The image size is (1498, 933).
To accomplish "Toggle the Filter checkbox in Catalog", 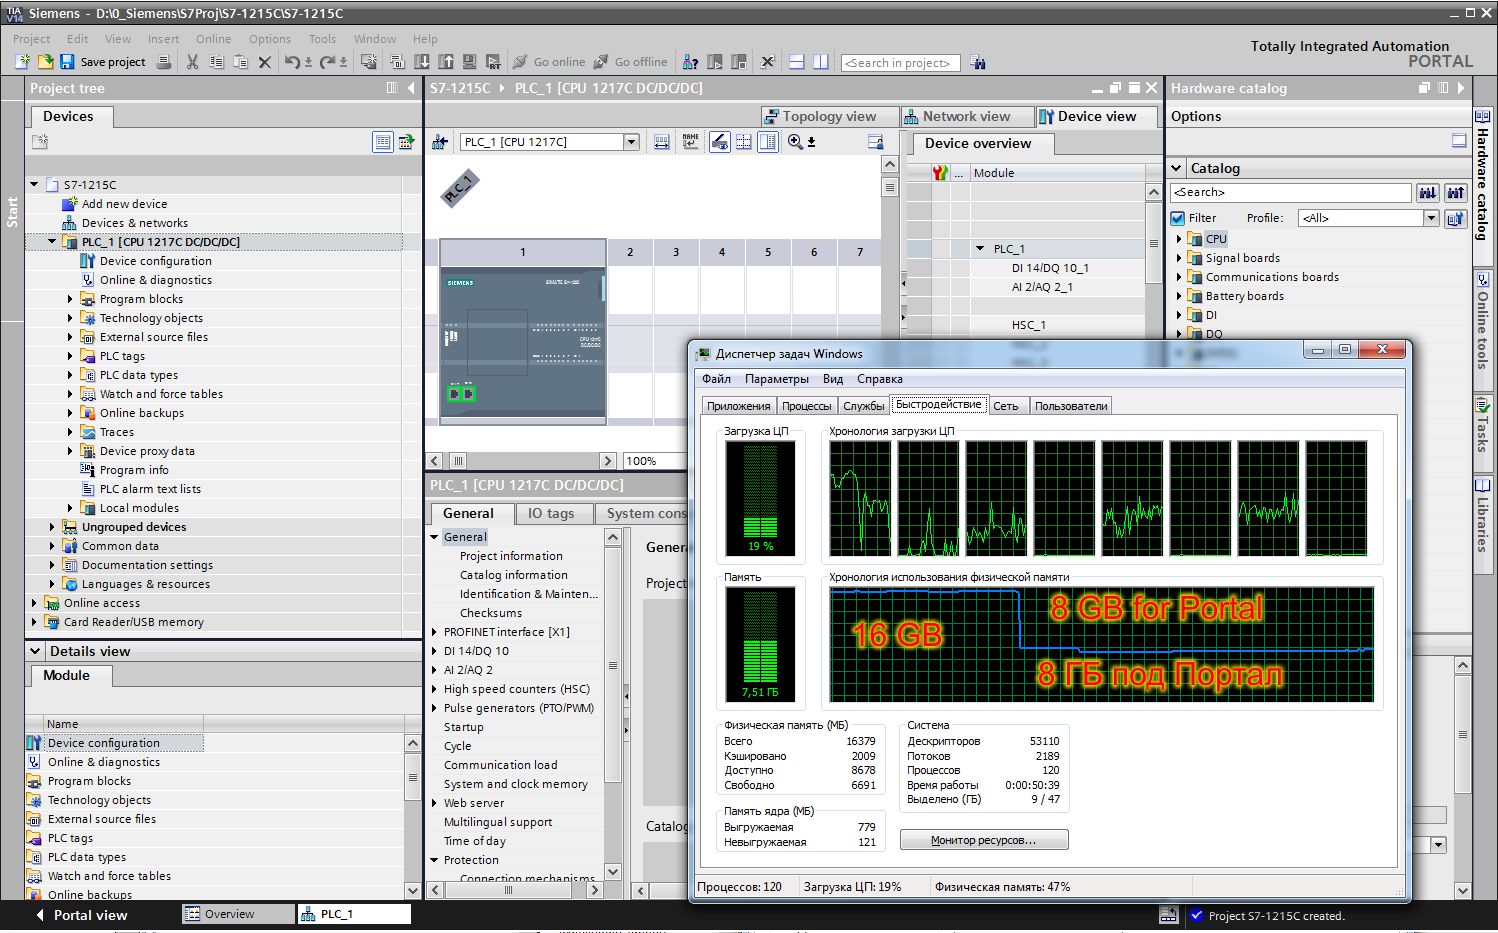I will click(x=1178, y=218).
